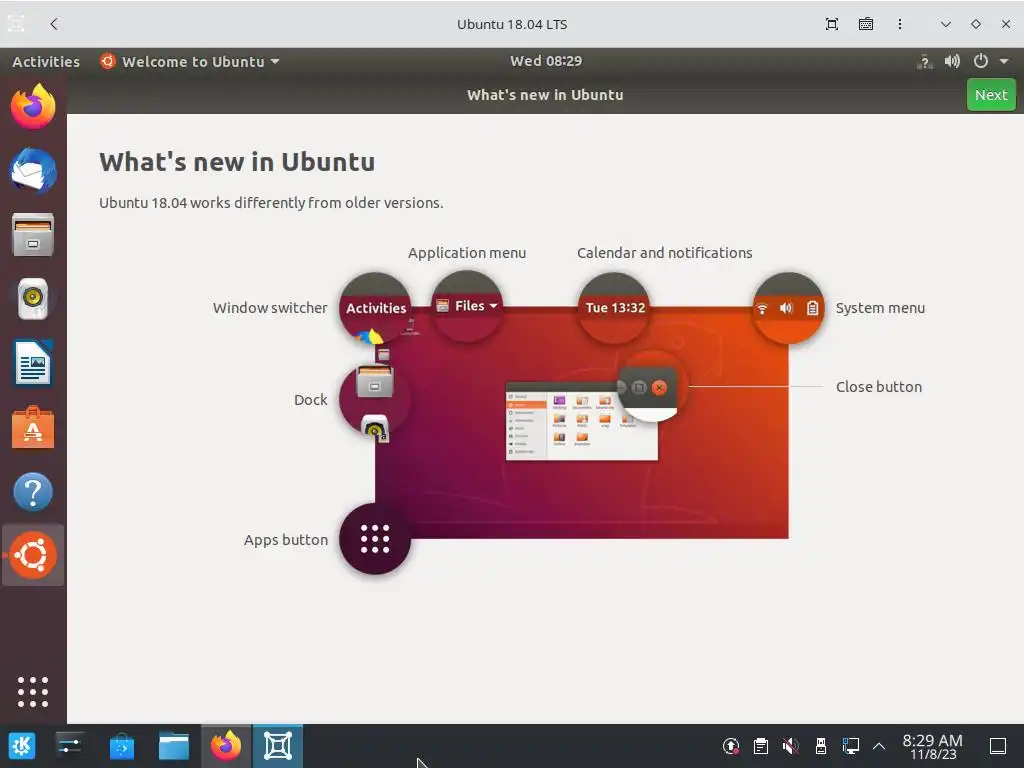Image resolution: width=1024 pixels, height=768 pixels.
Task: Click the "Calendar and notifications" label
Action: pyautogui.click(x=664, y=253)
